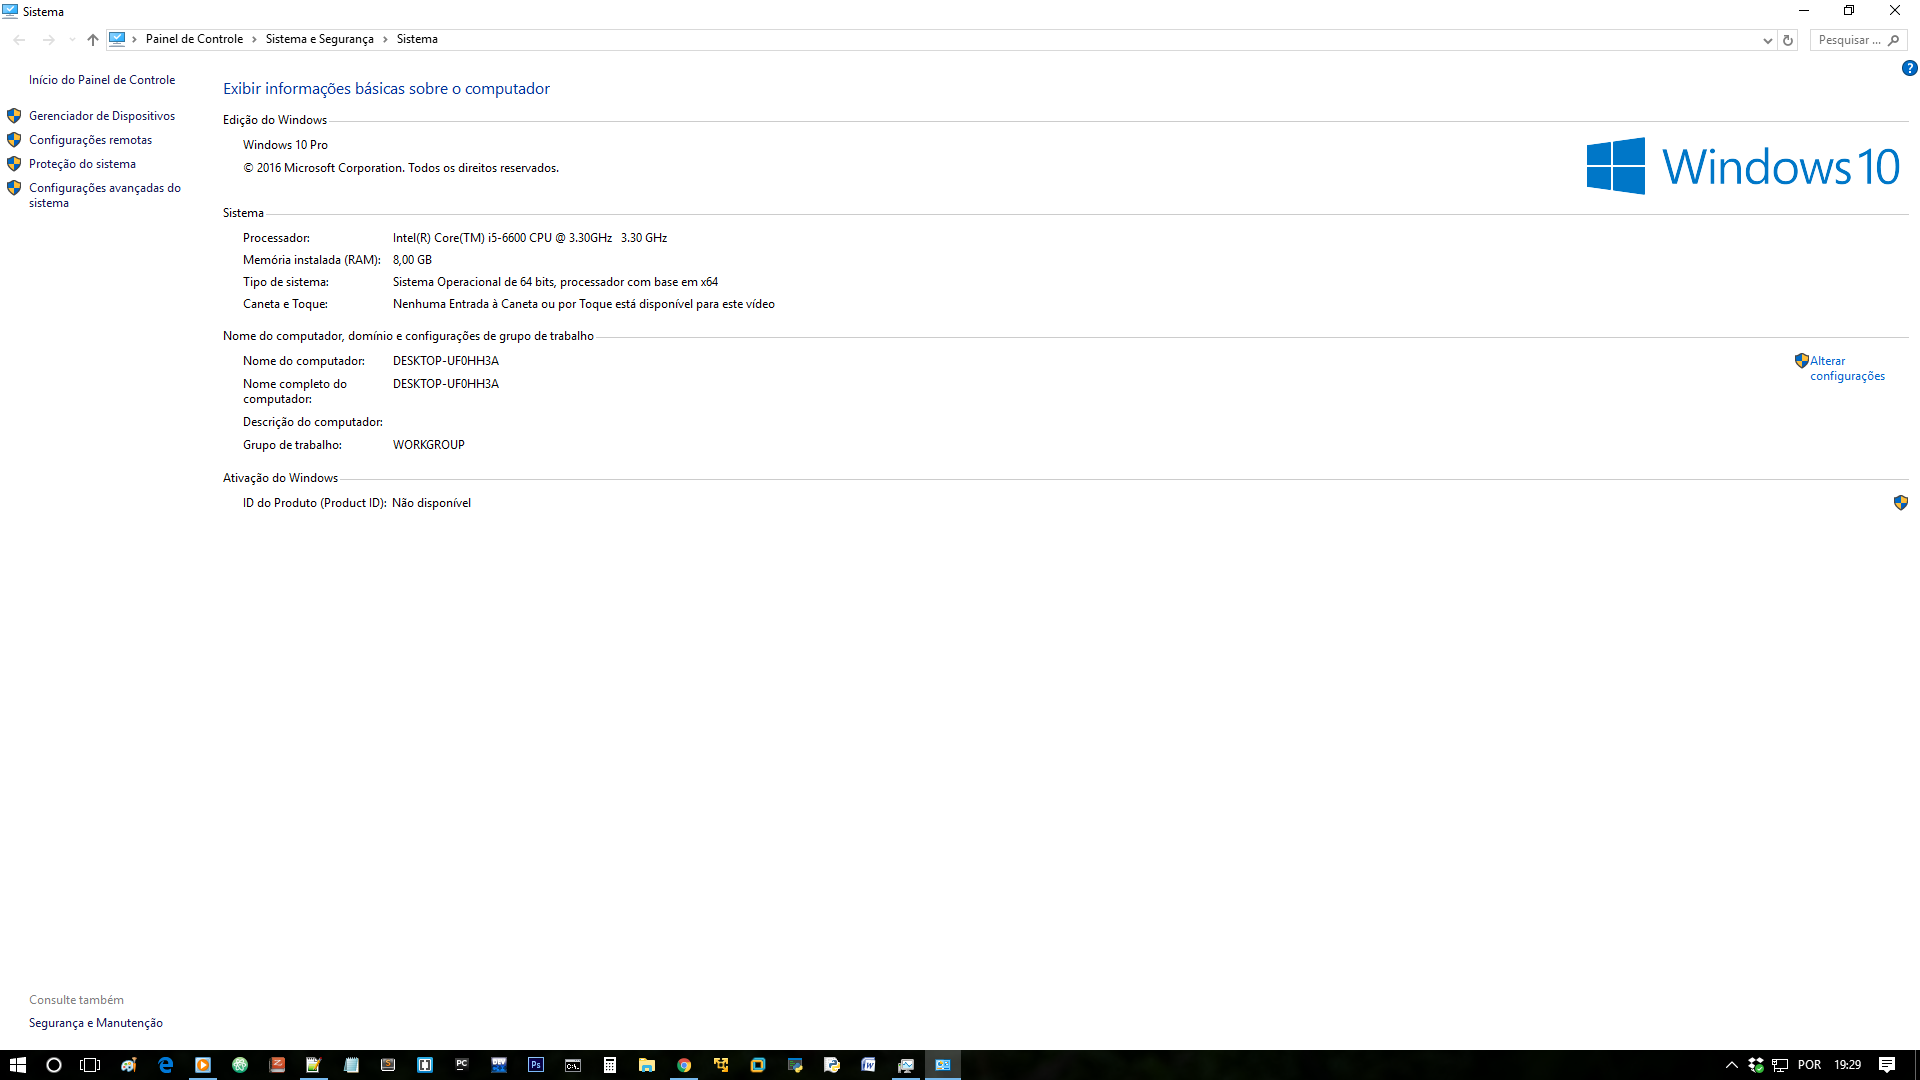Go to Início do Painel de Controle
Viewport: 1920px width, 1080px height.
[102, 80]
